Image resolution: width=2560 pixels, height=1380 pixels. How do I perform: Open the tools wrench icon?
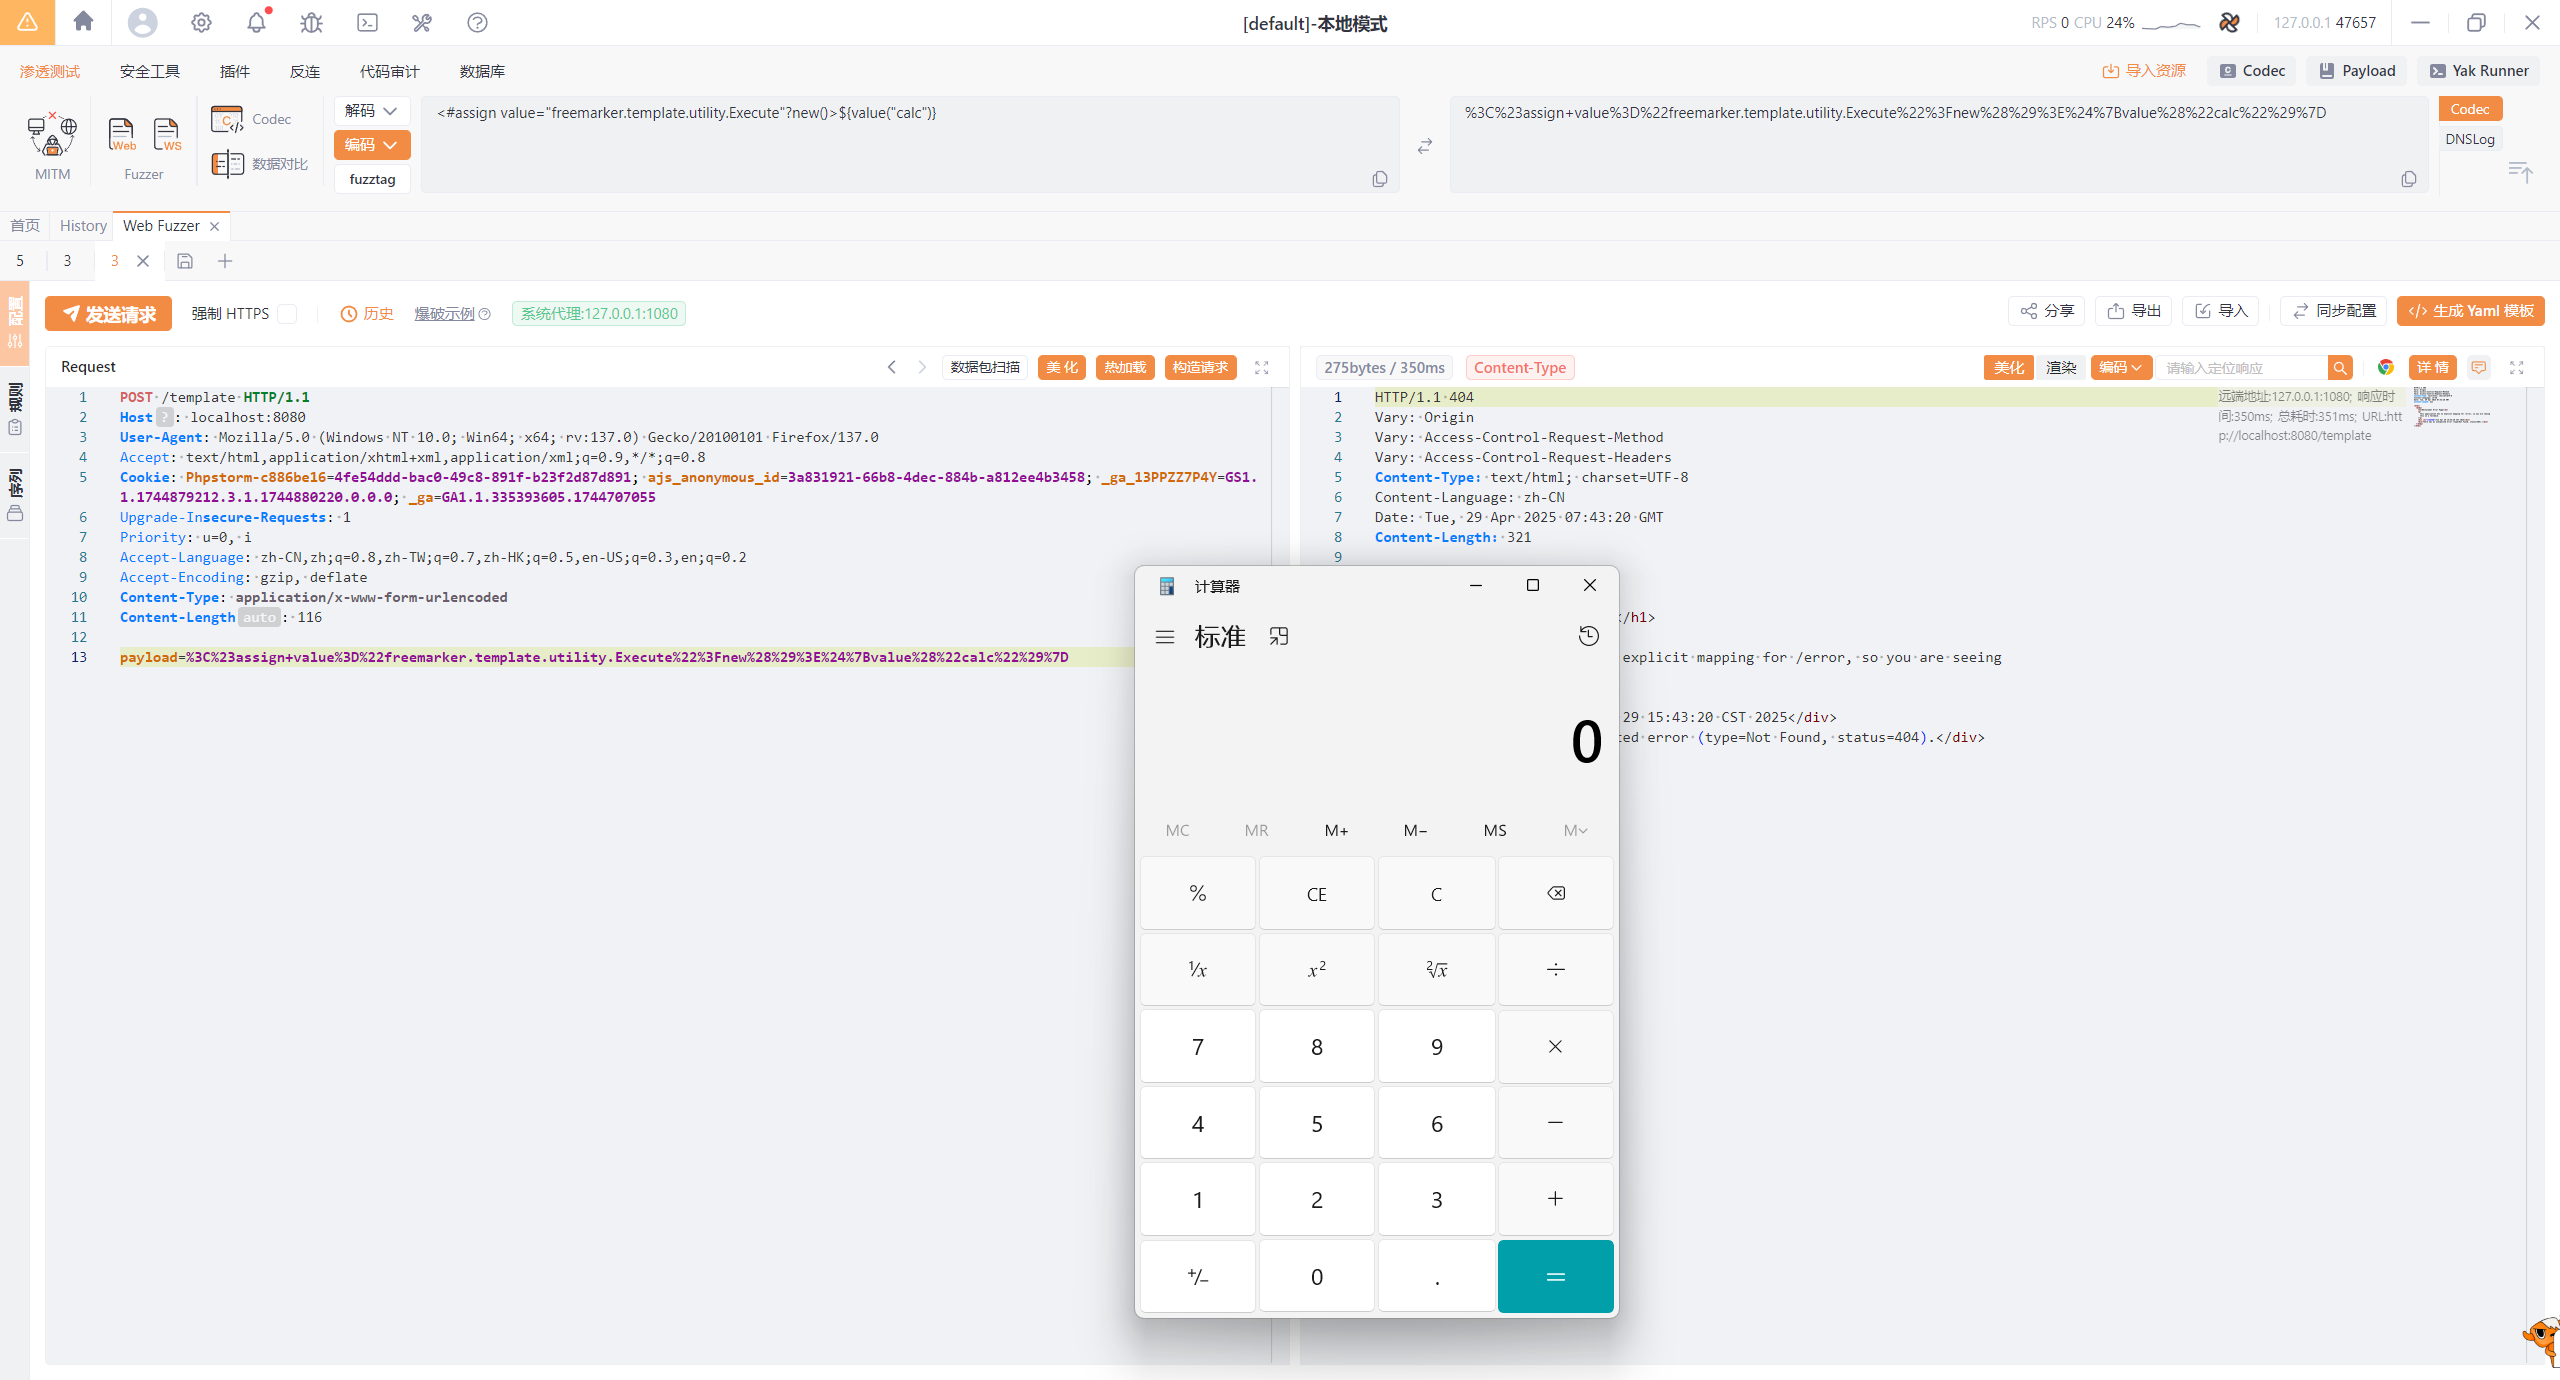pyautogui.click(x=422, y=22)
